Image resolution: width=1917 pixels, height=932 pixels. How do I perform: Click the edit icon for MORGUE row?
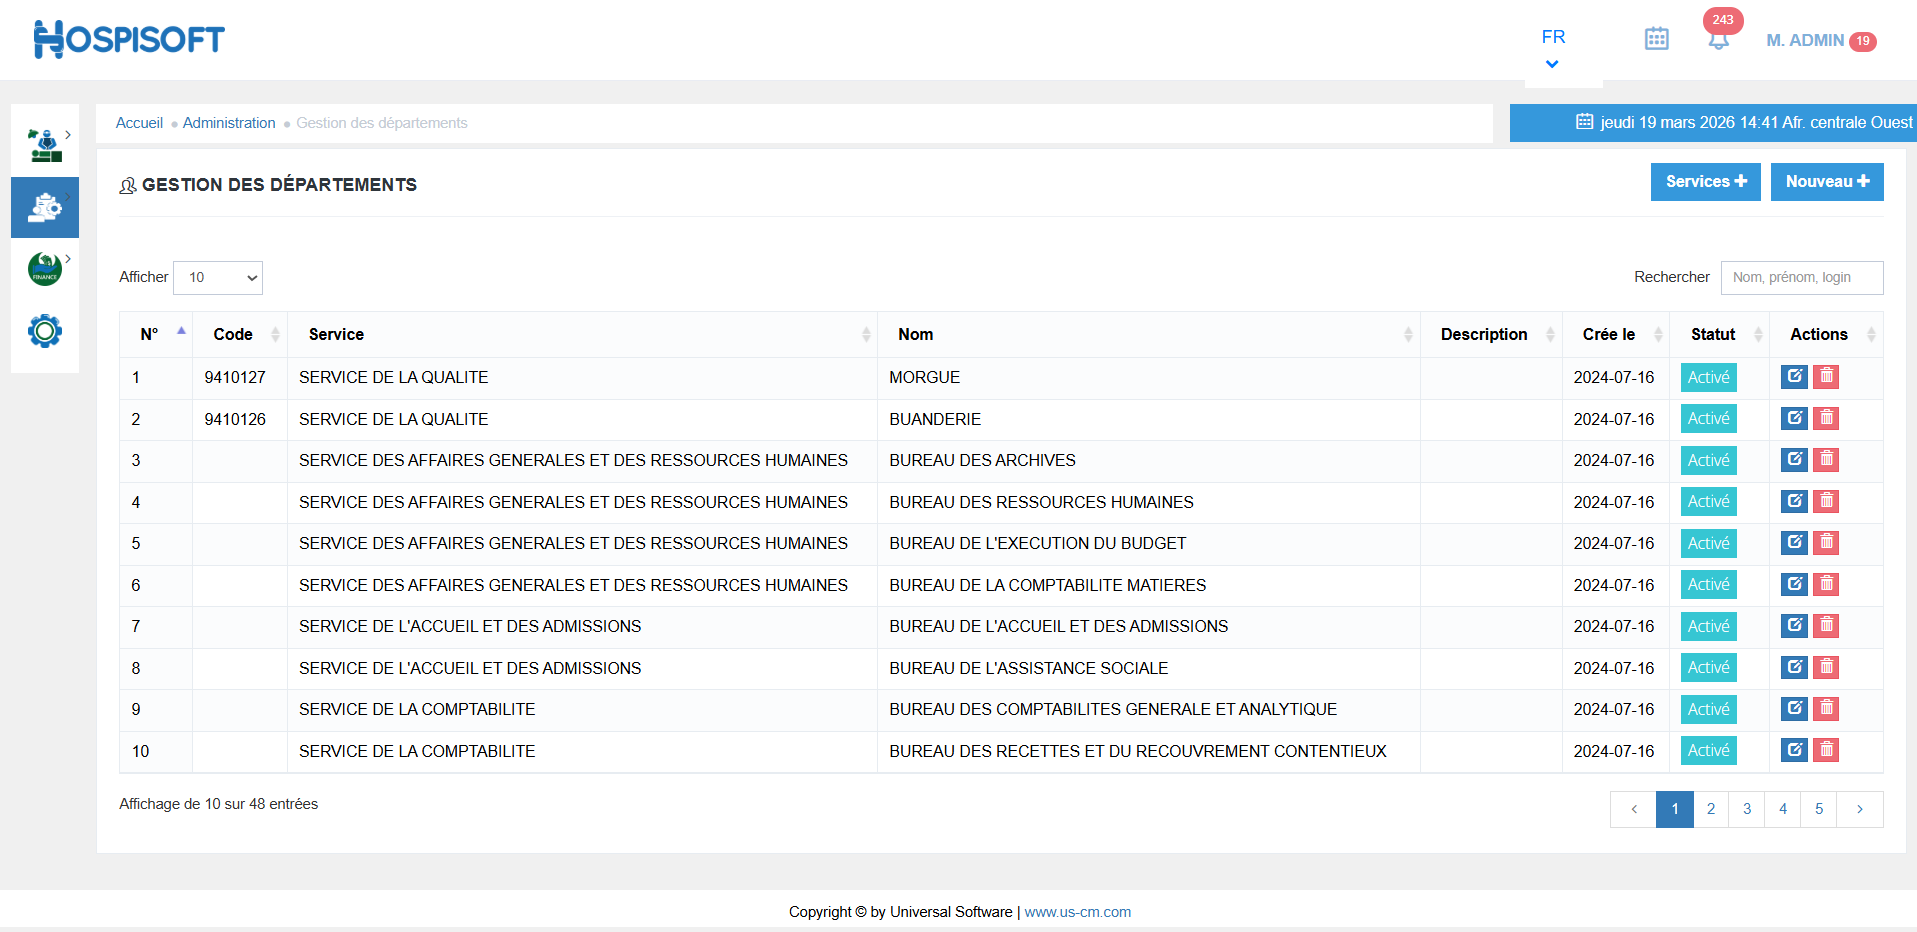click(1794, 377)
